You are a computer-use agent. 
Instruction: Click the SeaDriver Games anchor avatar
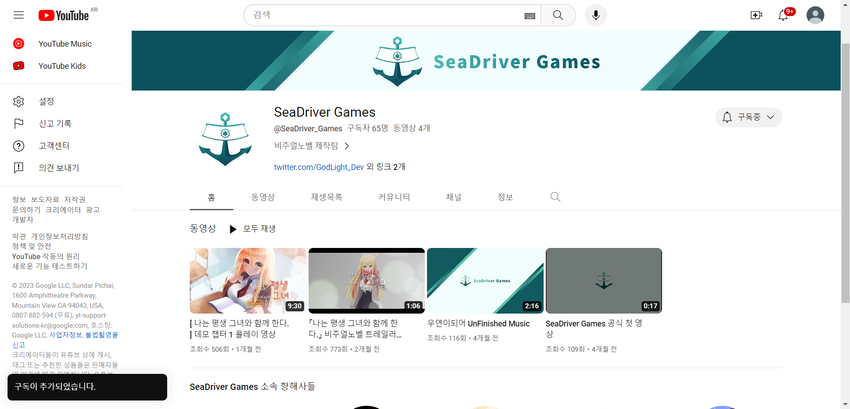coord(225,139)
